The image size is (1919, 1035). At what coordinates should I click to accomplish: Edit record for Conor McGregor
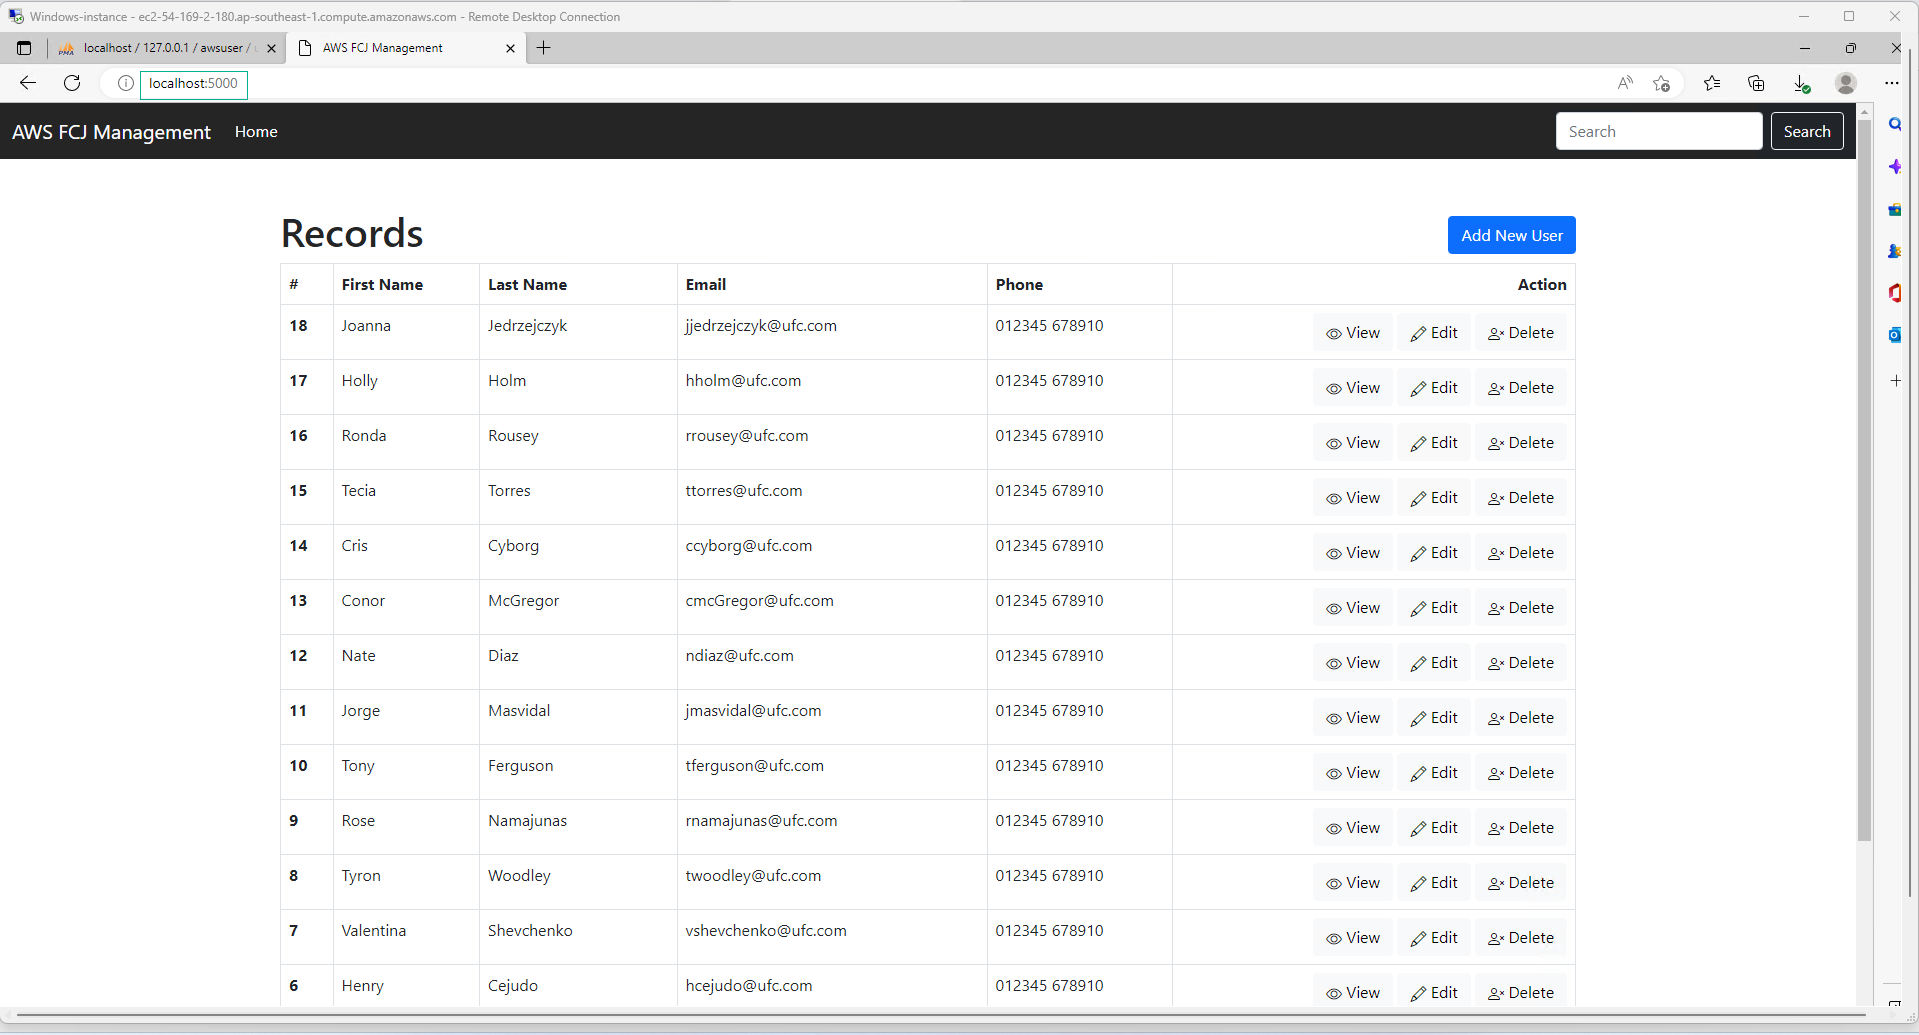click(x=1433, y=608)
